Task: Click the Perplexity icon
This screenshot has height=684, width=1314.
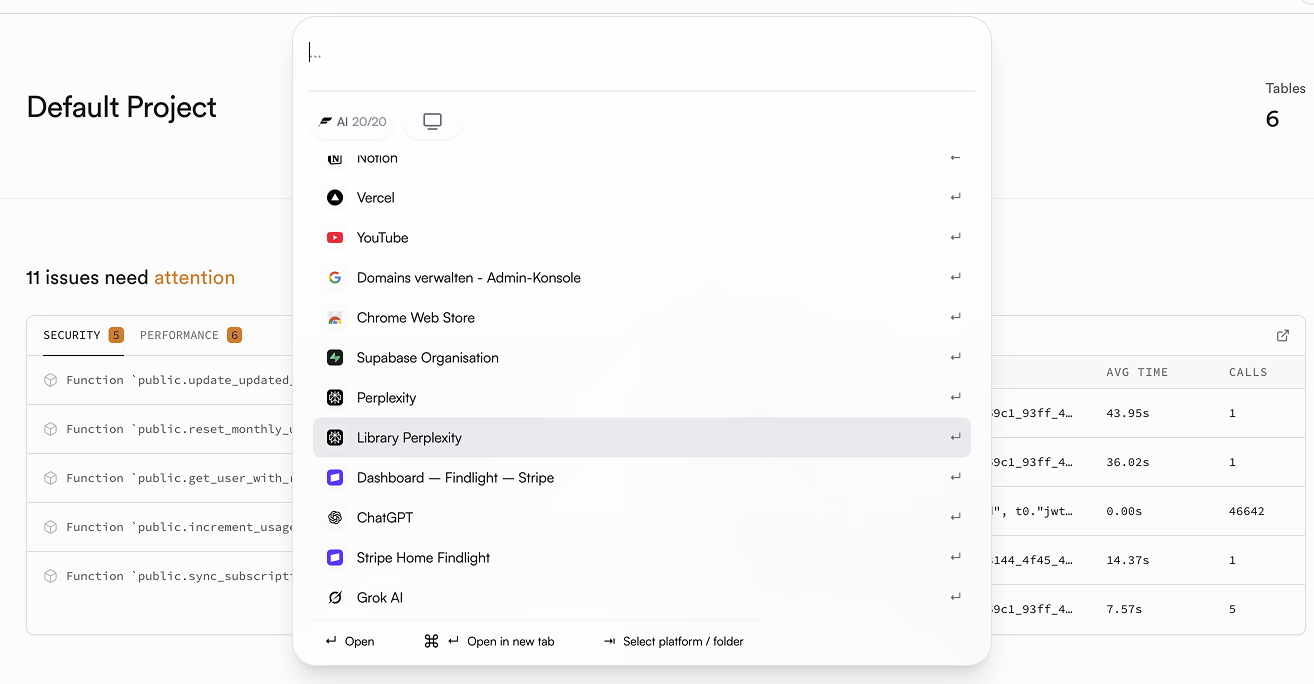Action: [x=335, y=397]
